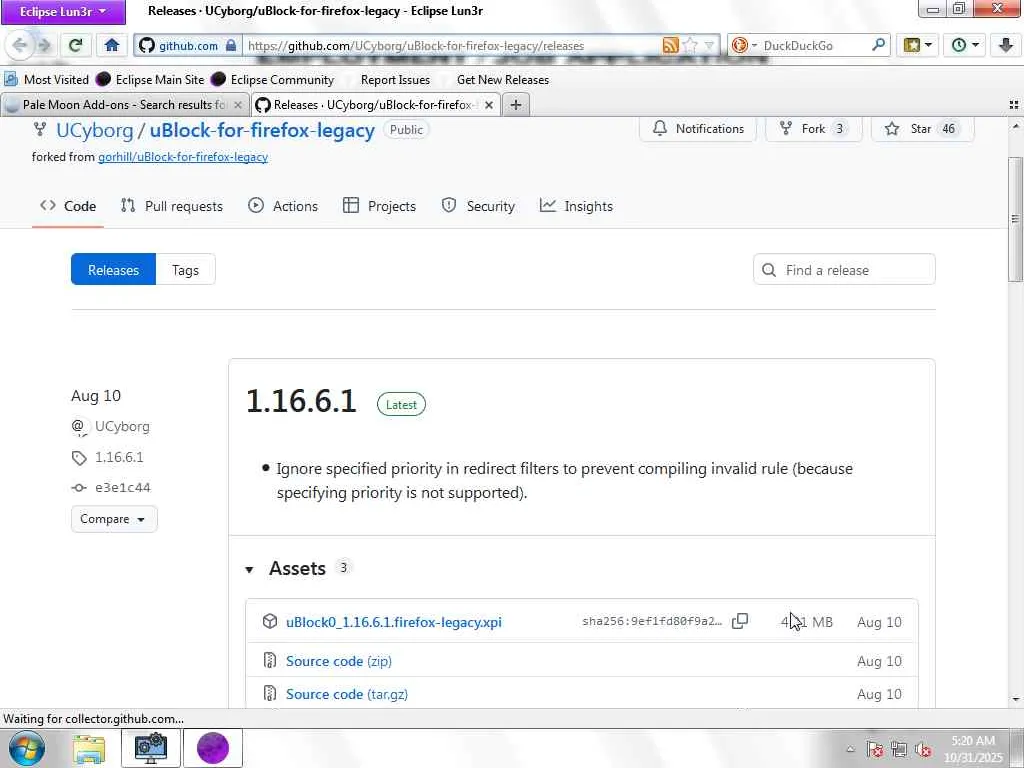
Task: Open the Security tab
Action: [478, 206]
